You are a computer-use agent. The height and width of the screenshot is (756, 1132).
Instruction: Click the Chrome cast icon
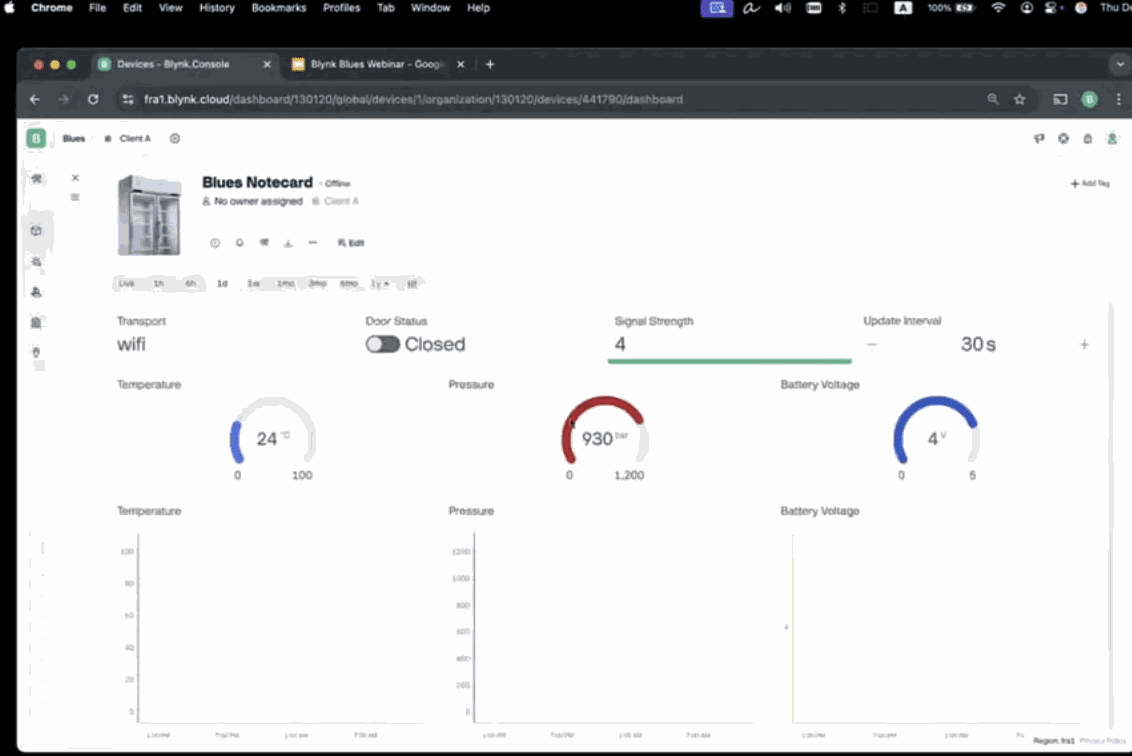[1060, 100]
